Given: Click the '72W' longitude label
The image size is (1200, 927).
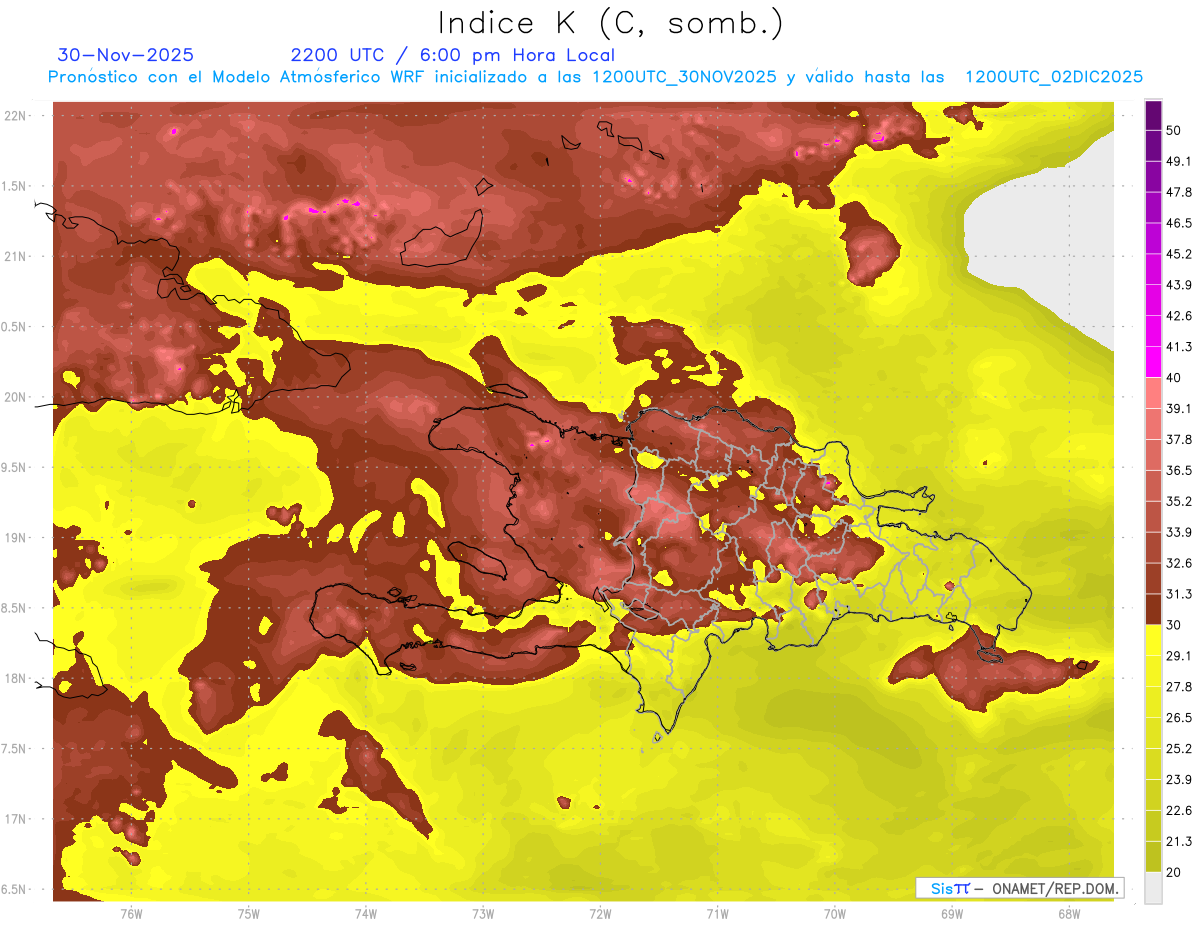Looking at the screenshot, I should tap(600, 914).
